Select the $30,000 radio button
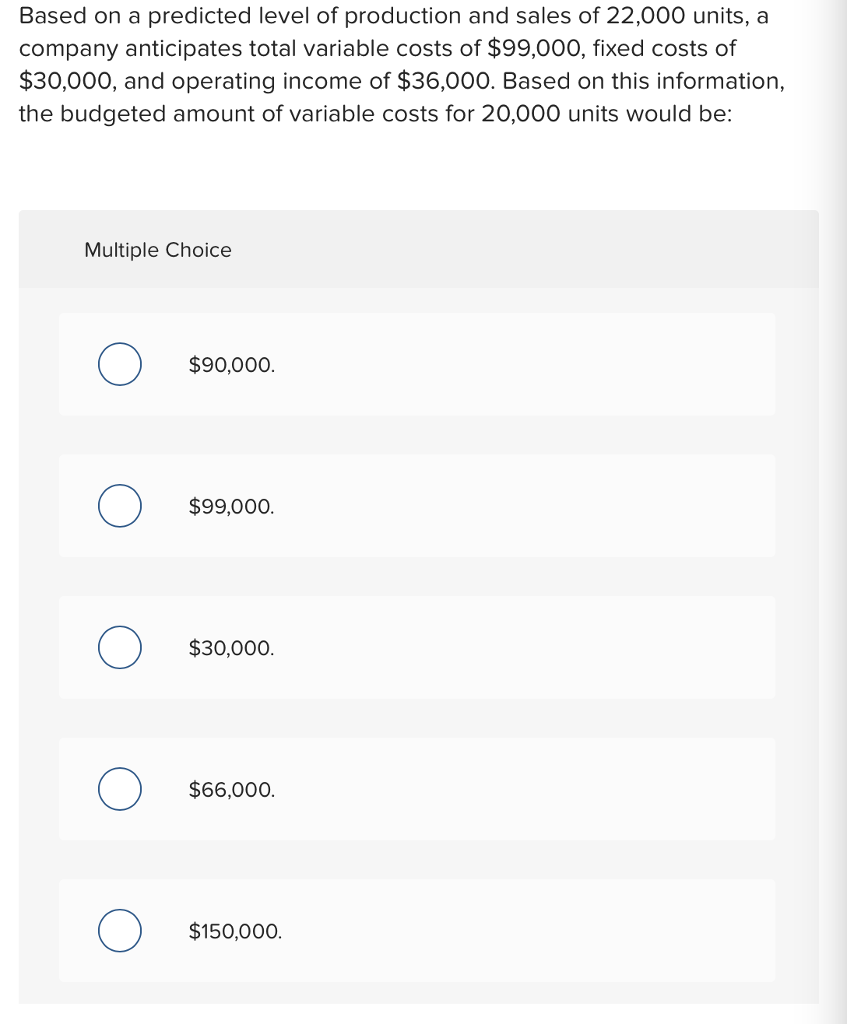The image size is (847, 1024). coord(119,647)
